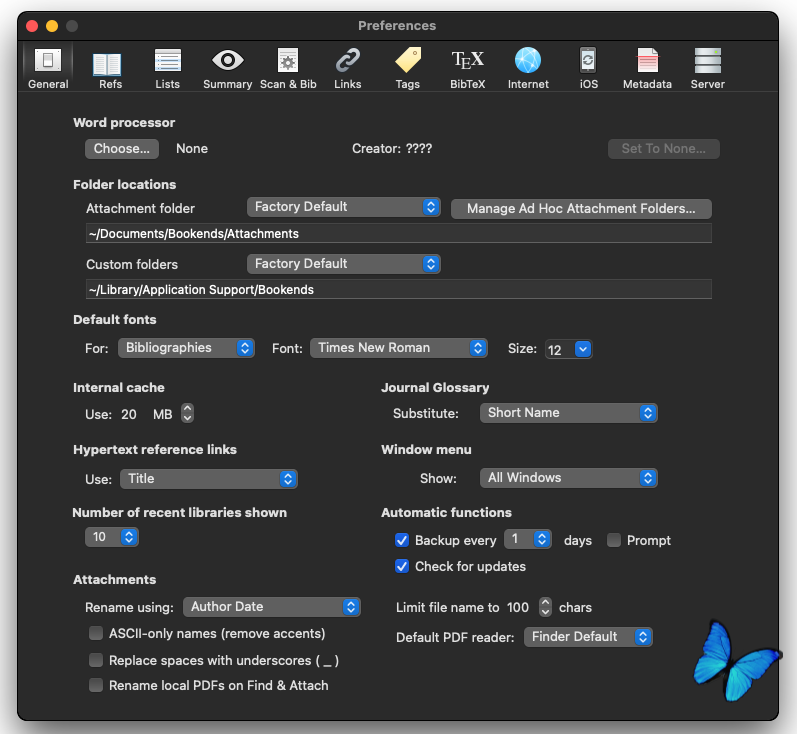Toggle the Prompt checkbox
Viewport: 797px width, 734px height.
point(614,540)
